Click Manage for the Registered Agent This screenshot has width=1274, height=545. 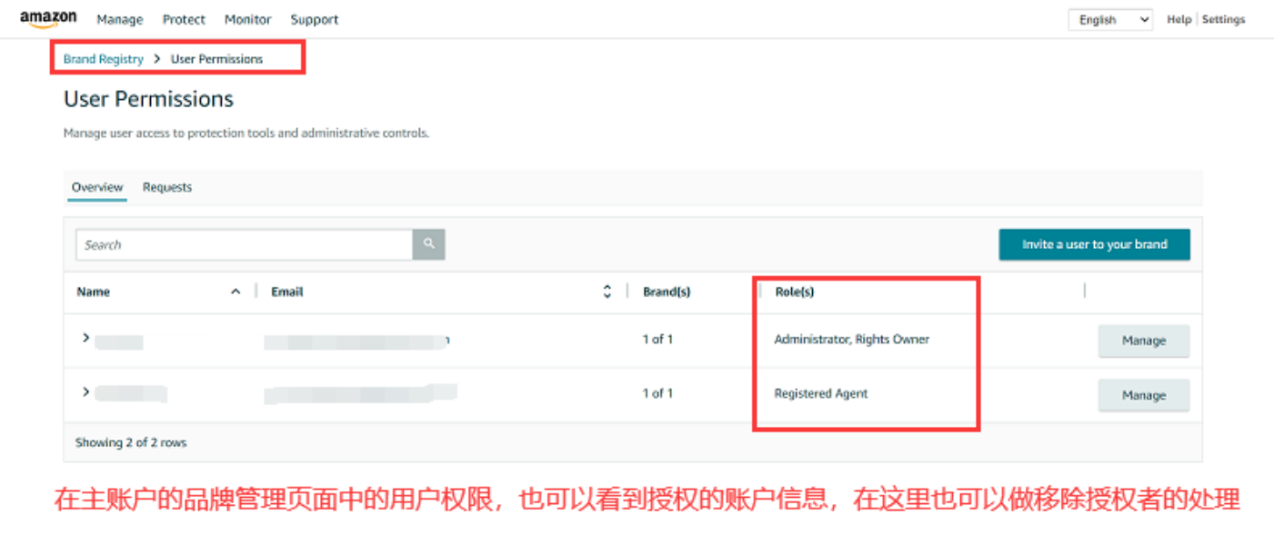[1144, 395]
